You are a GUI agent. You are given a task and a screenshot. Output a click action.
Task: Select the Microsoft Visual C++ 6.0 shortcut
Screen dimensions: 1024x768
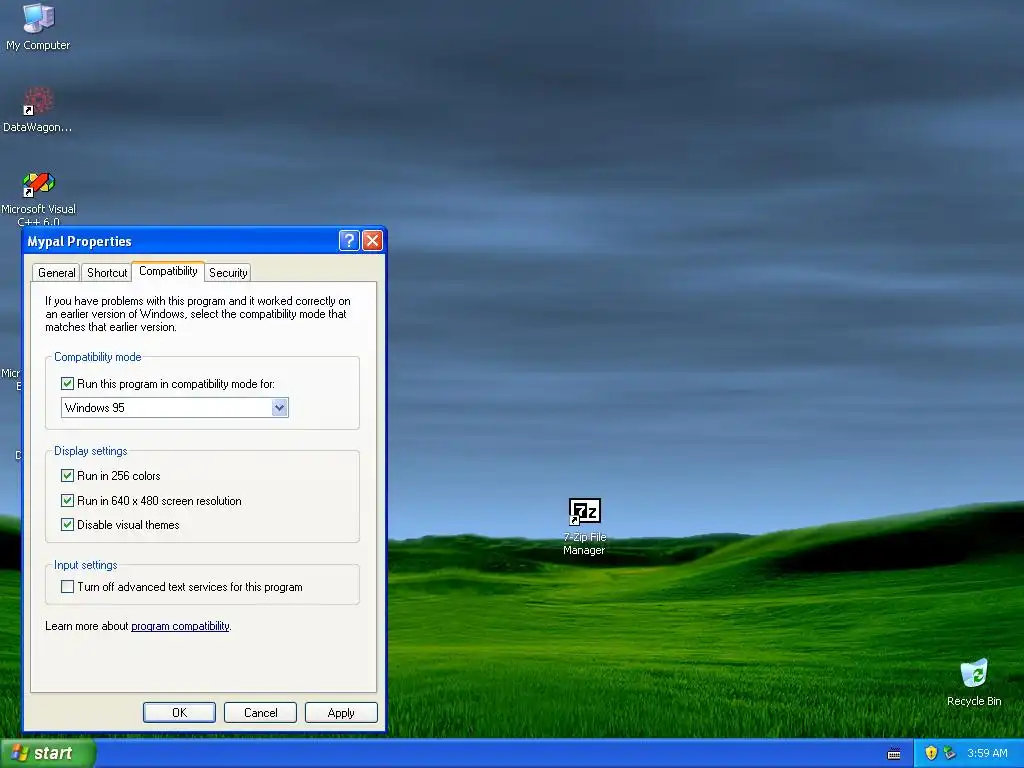pyautogui.click(x=38, y=198)
